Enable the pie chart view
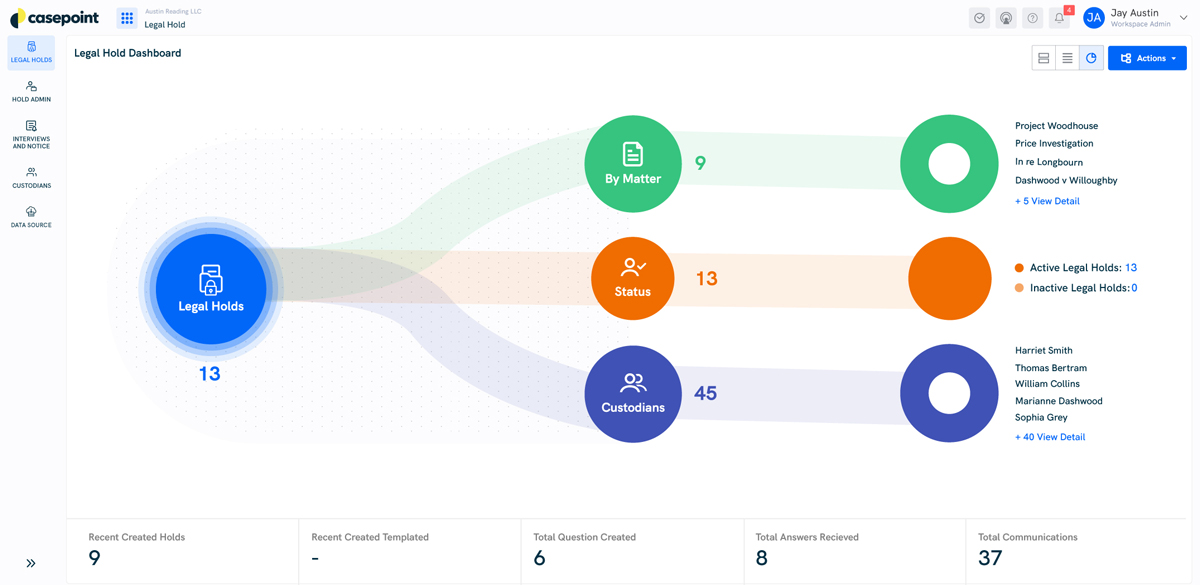1200x585 pixels. coord(1089,57)
